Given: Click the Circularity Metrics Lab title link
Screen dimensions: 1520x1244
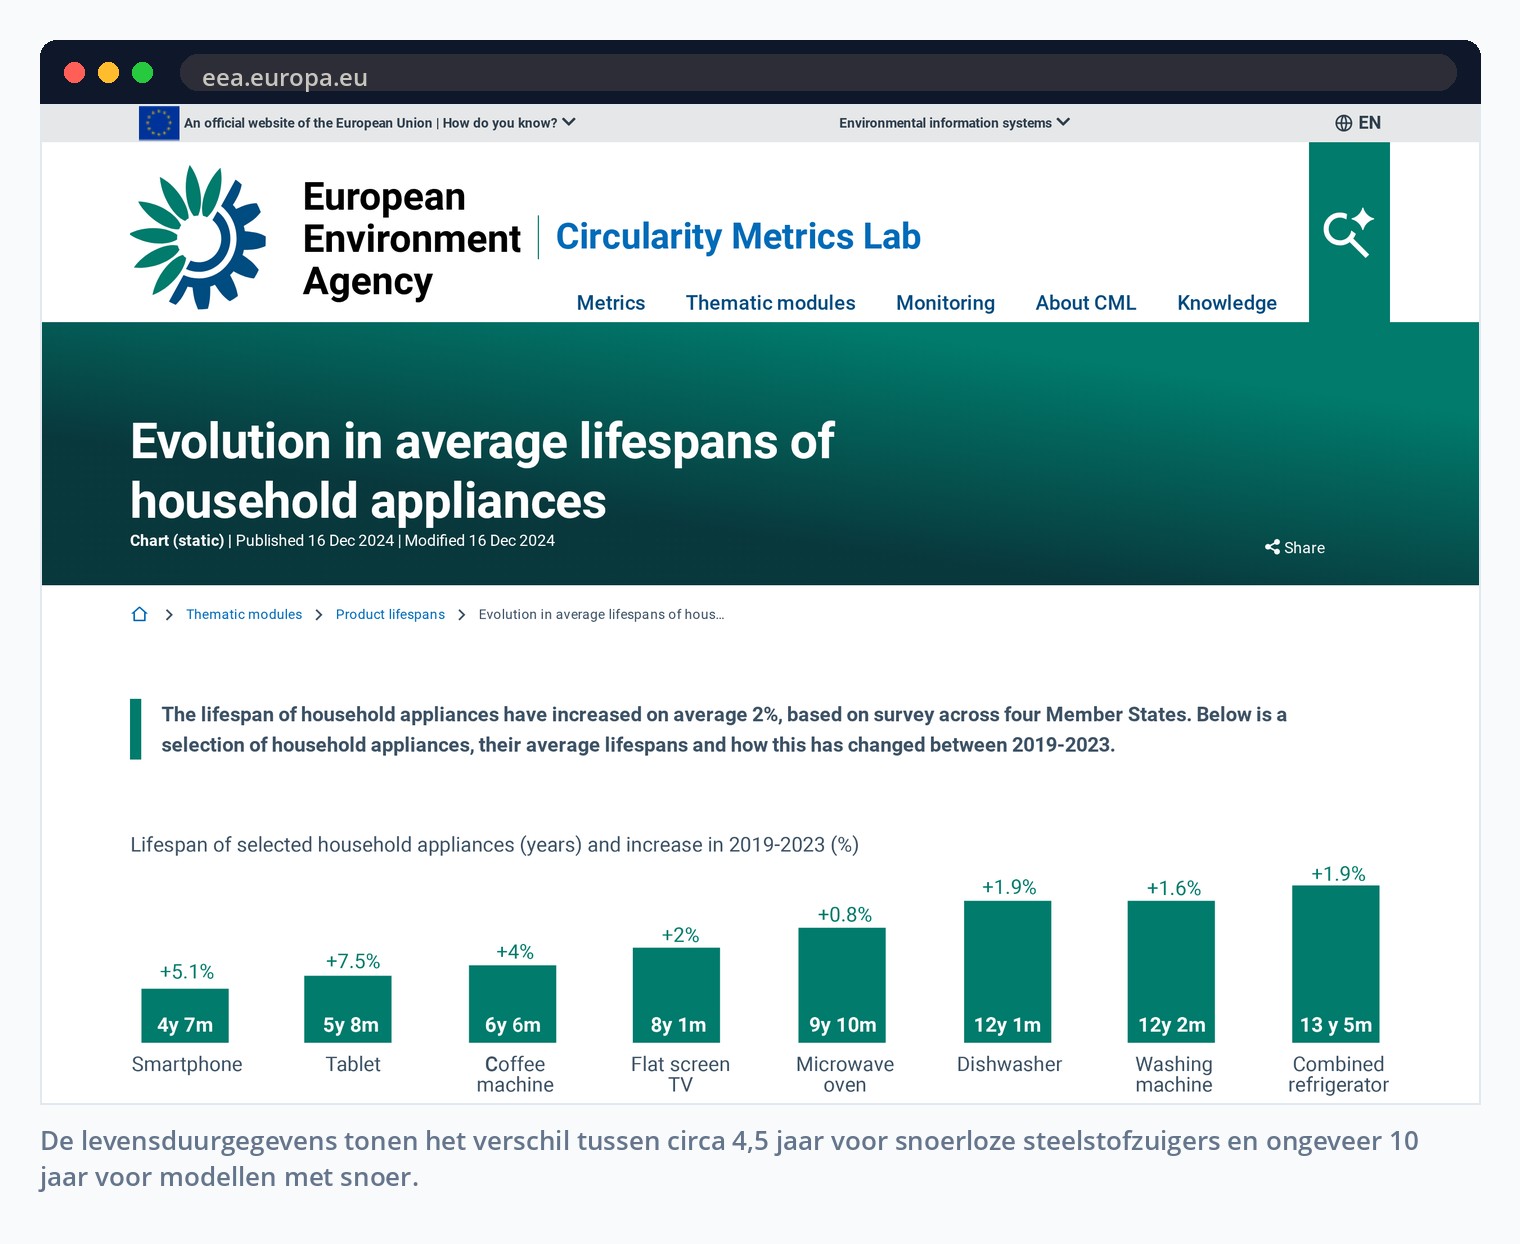Looking at the screenshot, I should pyautogui.click(x=738, y=237).
